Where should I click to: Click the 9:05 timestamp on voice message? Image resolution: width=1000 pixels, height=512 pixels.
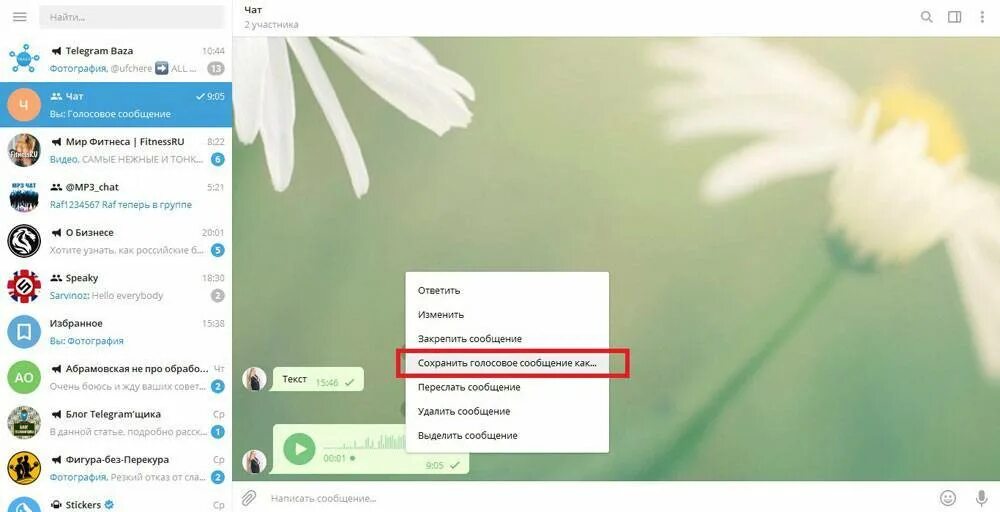434,465
